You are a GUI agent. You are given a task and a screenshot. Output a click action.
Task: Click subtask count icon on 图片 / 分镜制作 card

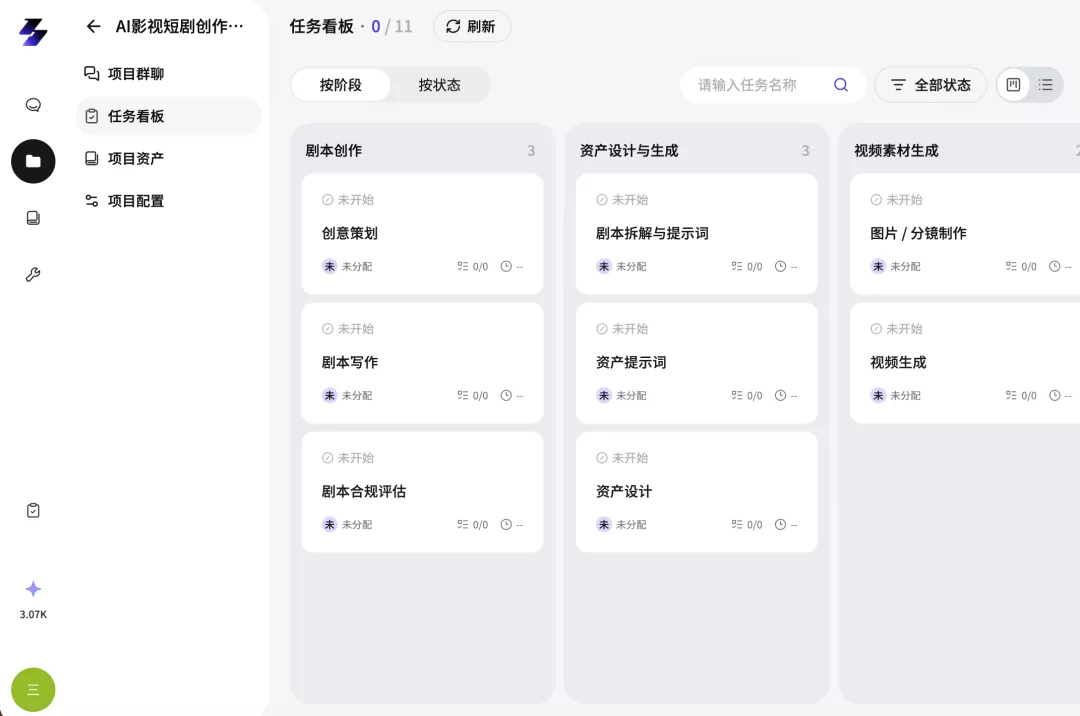(x=1011, y=266)
